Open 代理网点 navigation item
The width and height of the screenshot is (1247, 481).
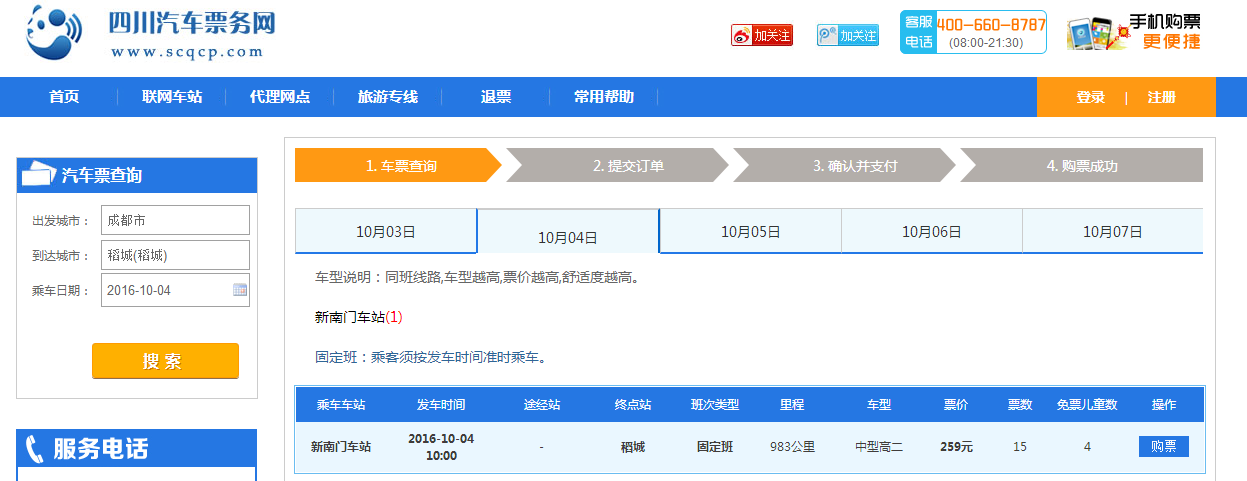[x=280, y=97]
